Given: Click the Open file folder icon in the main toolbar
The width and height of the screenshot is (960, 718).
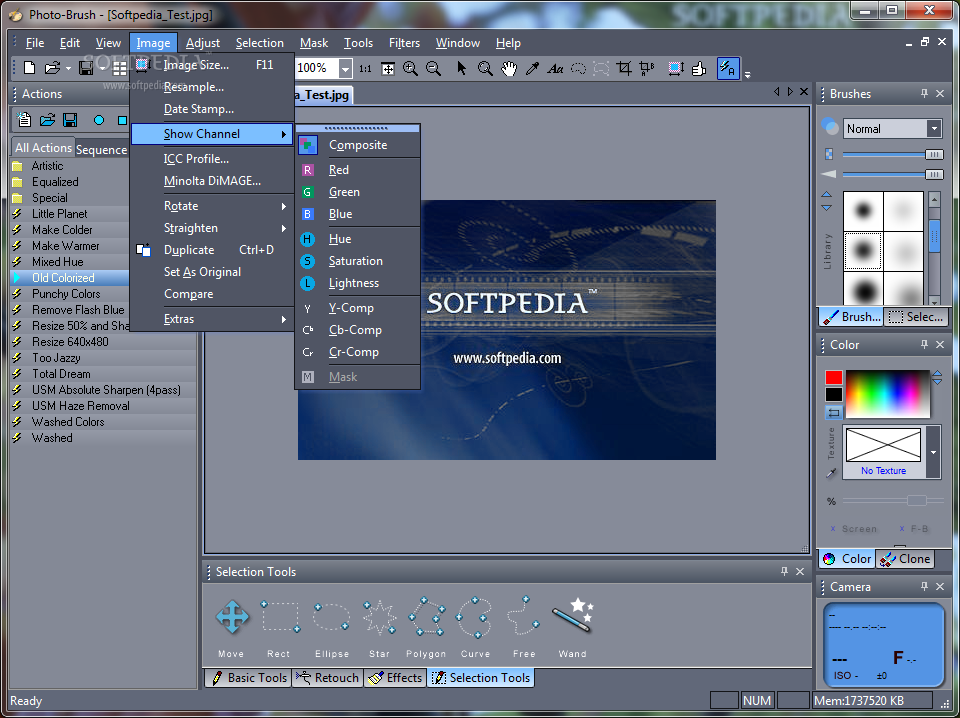Looking at the screenshot, I should click(52, 68).
